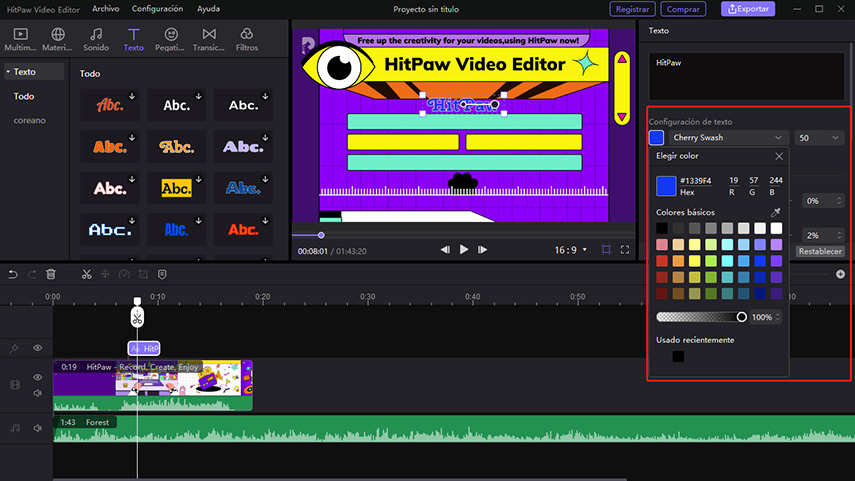Click the Restablecer button
Screen dimensions: 855x481
(820, 251)
